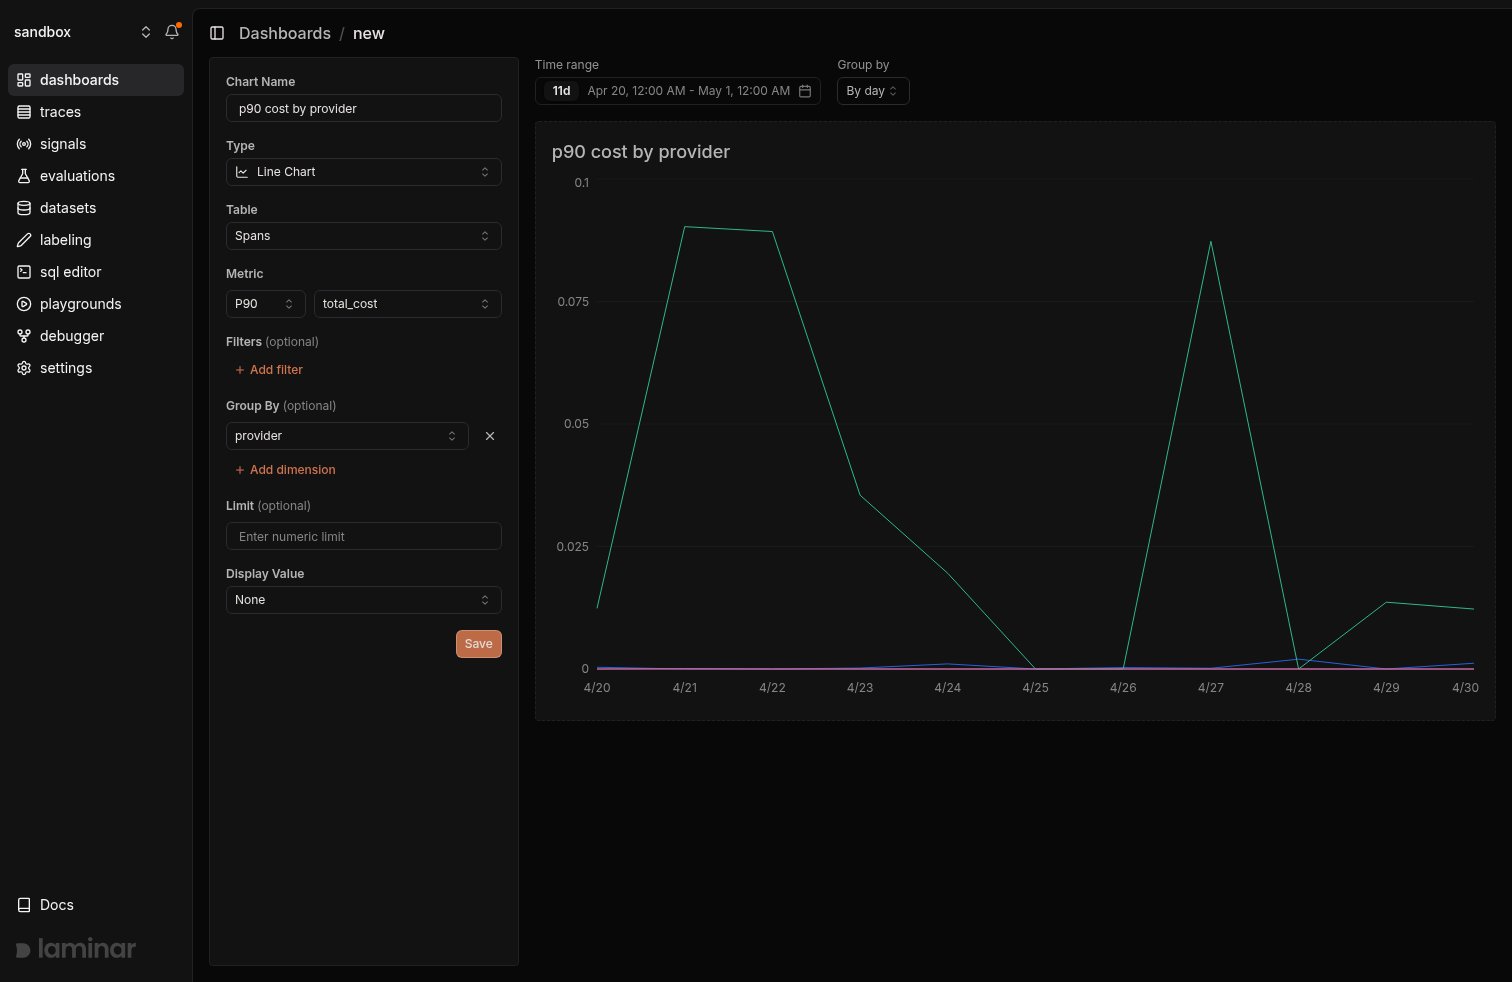Open the total_cost metric dropdown
The height and width of the screenshot is (982, 1512).
coord(408,304)
